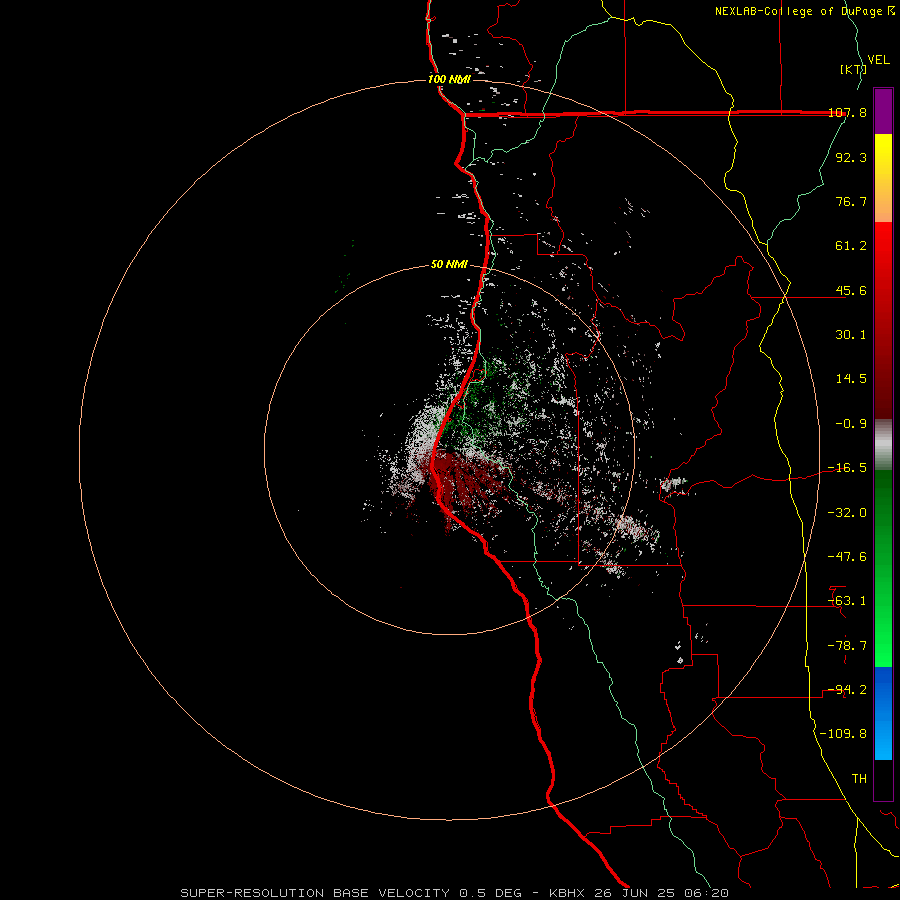Click the 100 NMI range ring label

(449, 79)
